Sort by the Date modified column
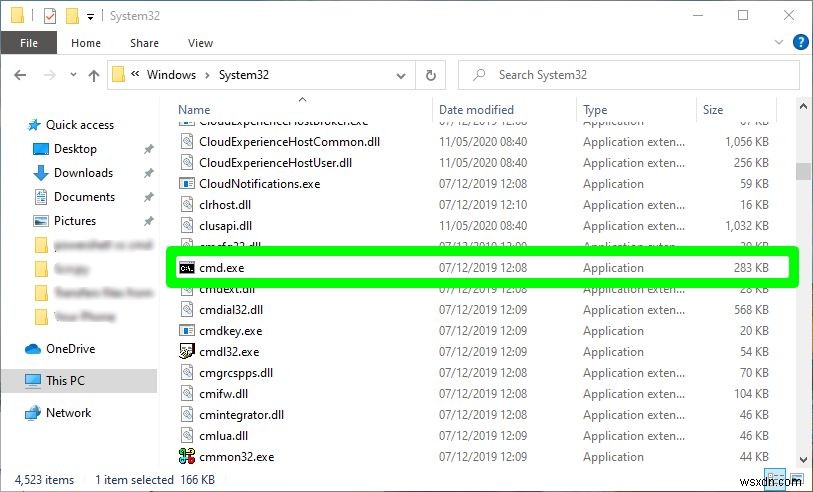Image resolution: width=813 pixels, height=492 pixels. tap(476, 110)
